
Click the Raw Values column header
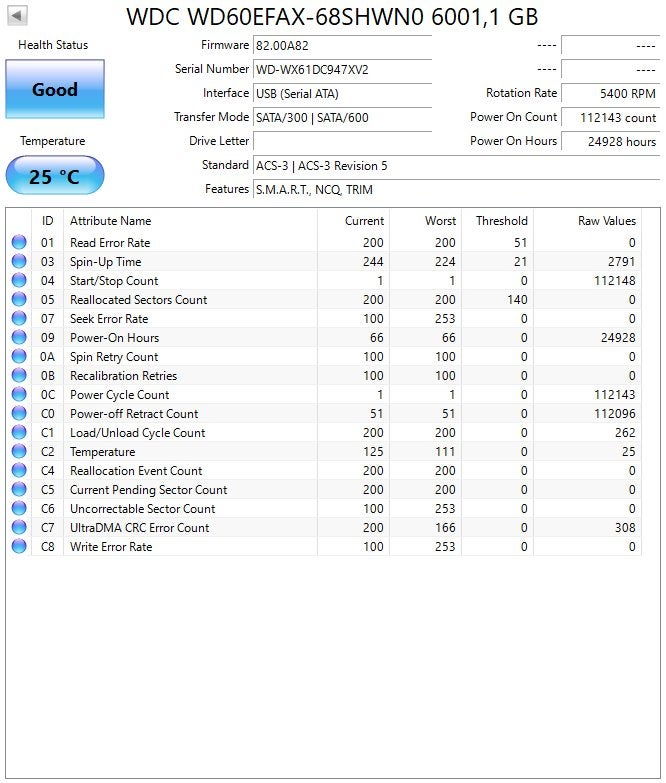[x=587, y=221]
